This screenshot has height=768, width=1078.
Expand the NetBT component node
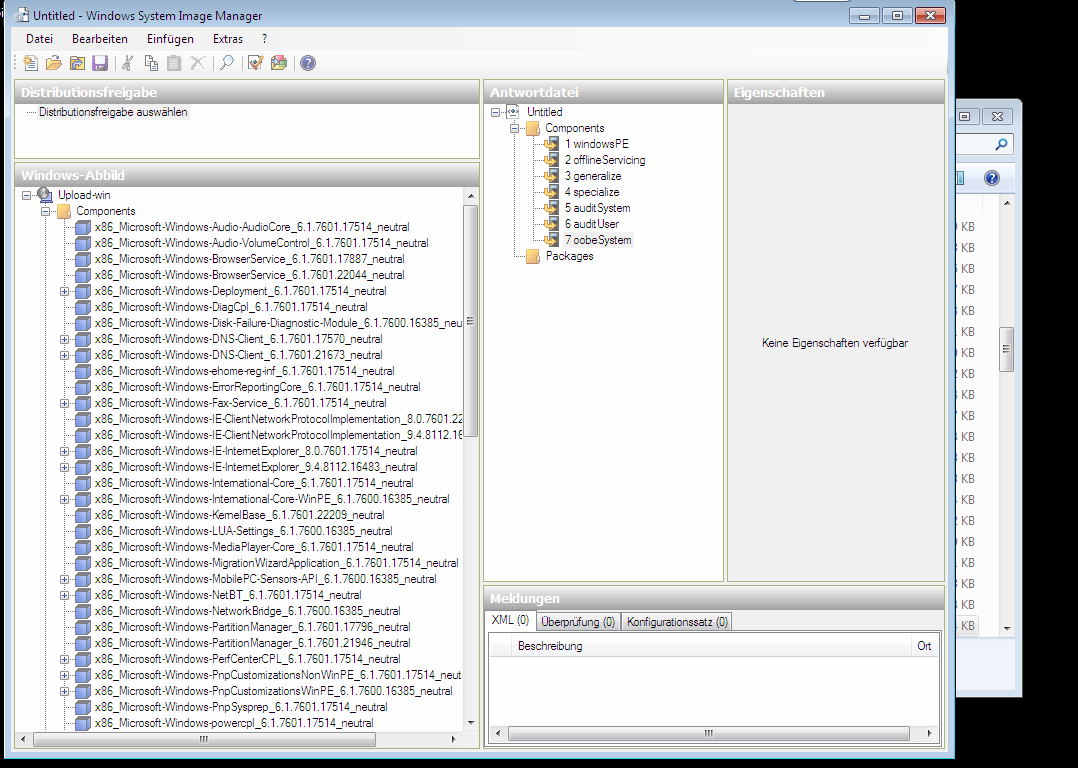[x=65, y=595]
